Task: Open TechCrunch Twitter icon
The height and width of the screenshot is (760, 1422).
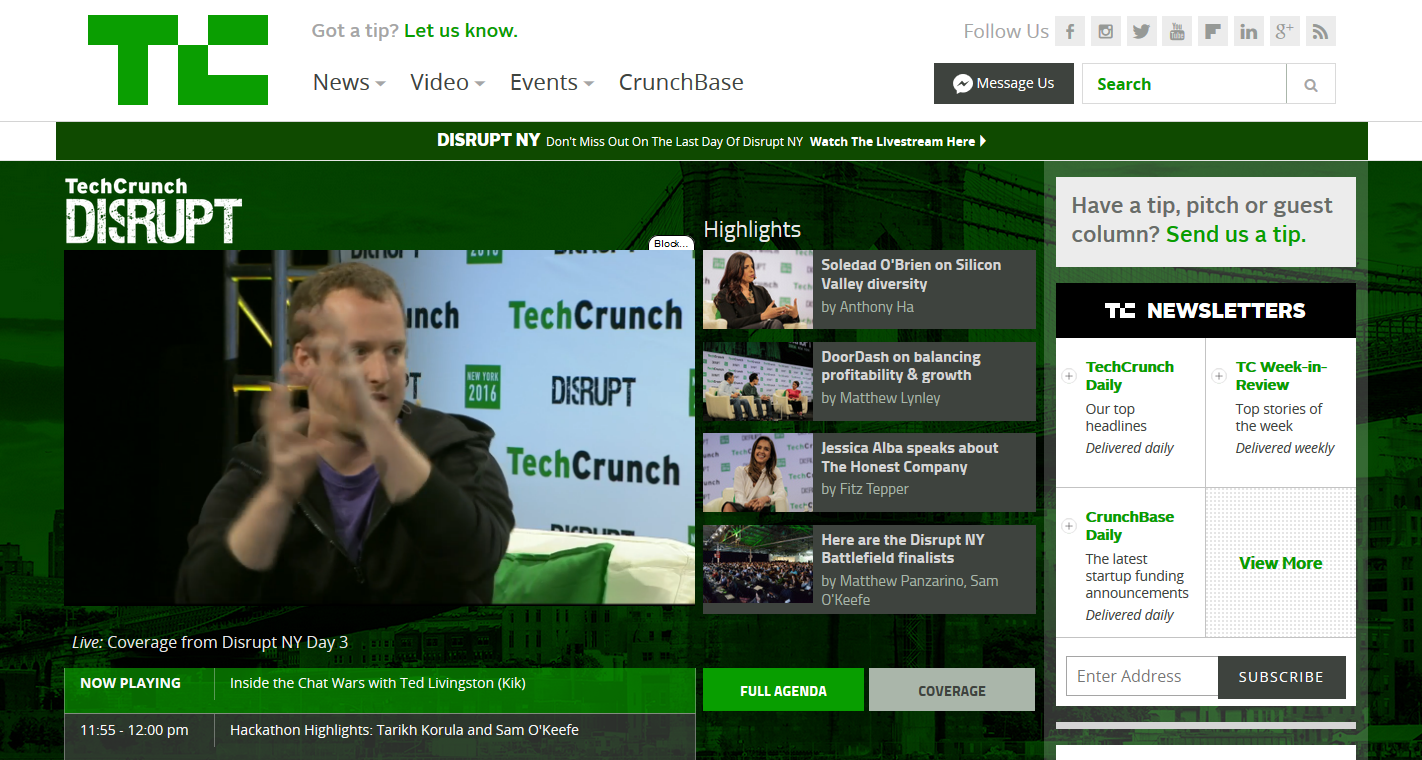Action: [x=1142, y=31]
